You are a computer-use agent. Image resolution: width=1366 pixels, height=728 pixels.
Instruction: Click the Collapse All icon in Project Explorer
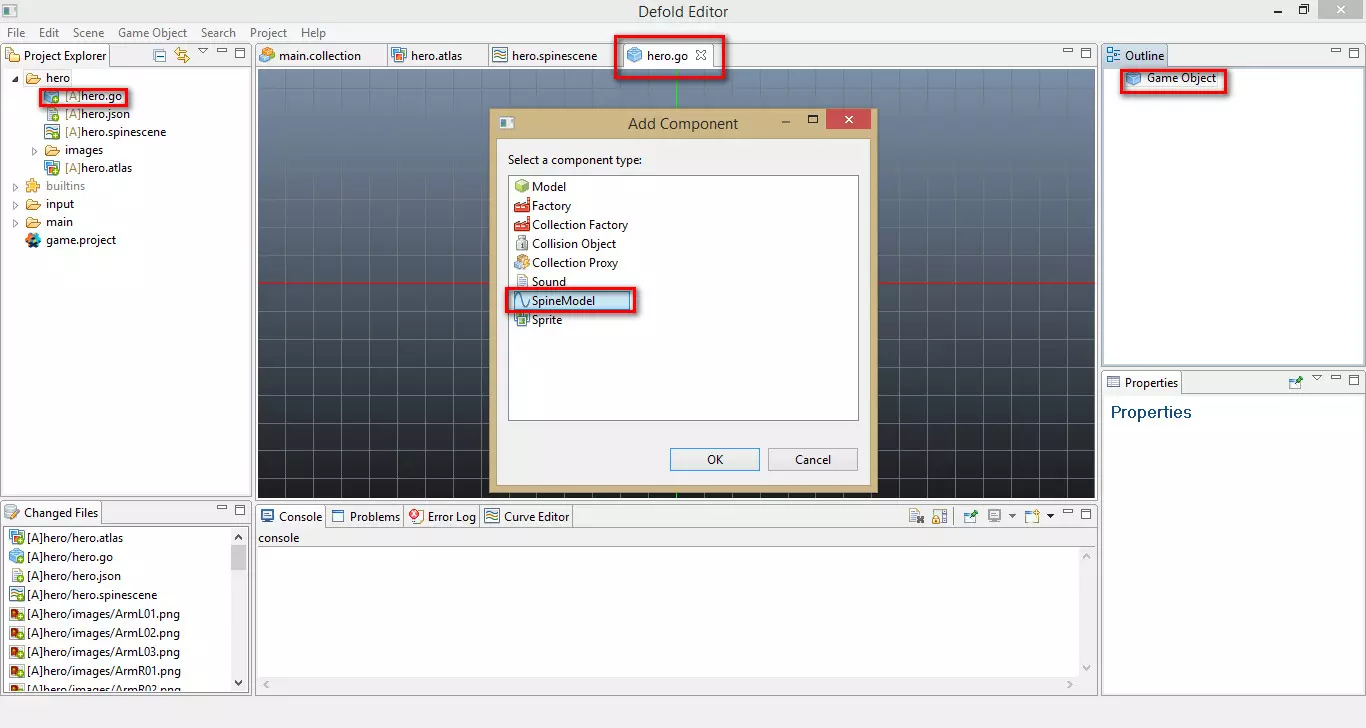[x=160, y=55]
